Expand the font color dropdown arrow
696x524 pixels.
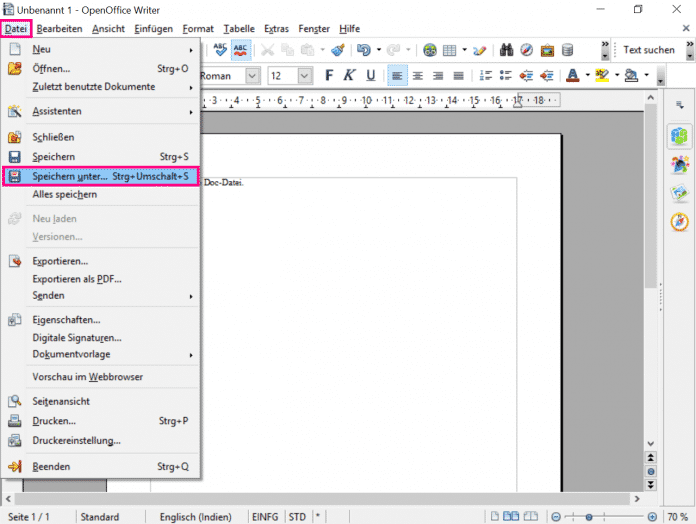pyautogui.click(x=586, y=76)
